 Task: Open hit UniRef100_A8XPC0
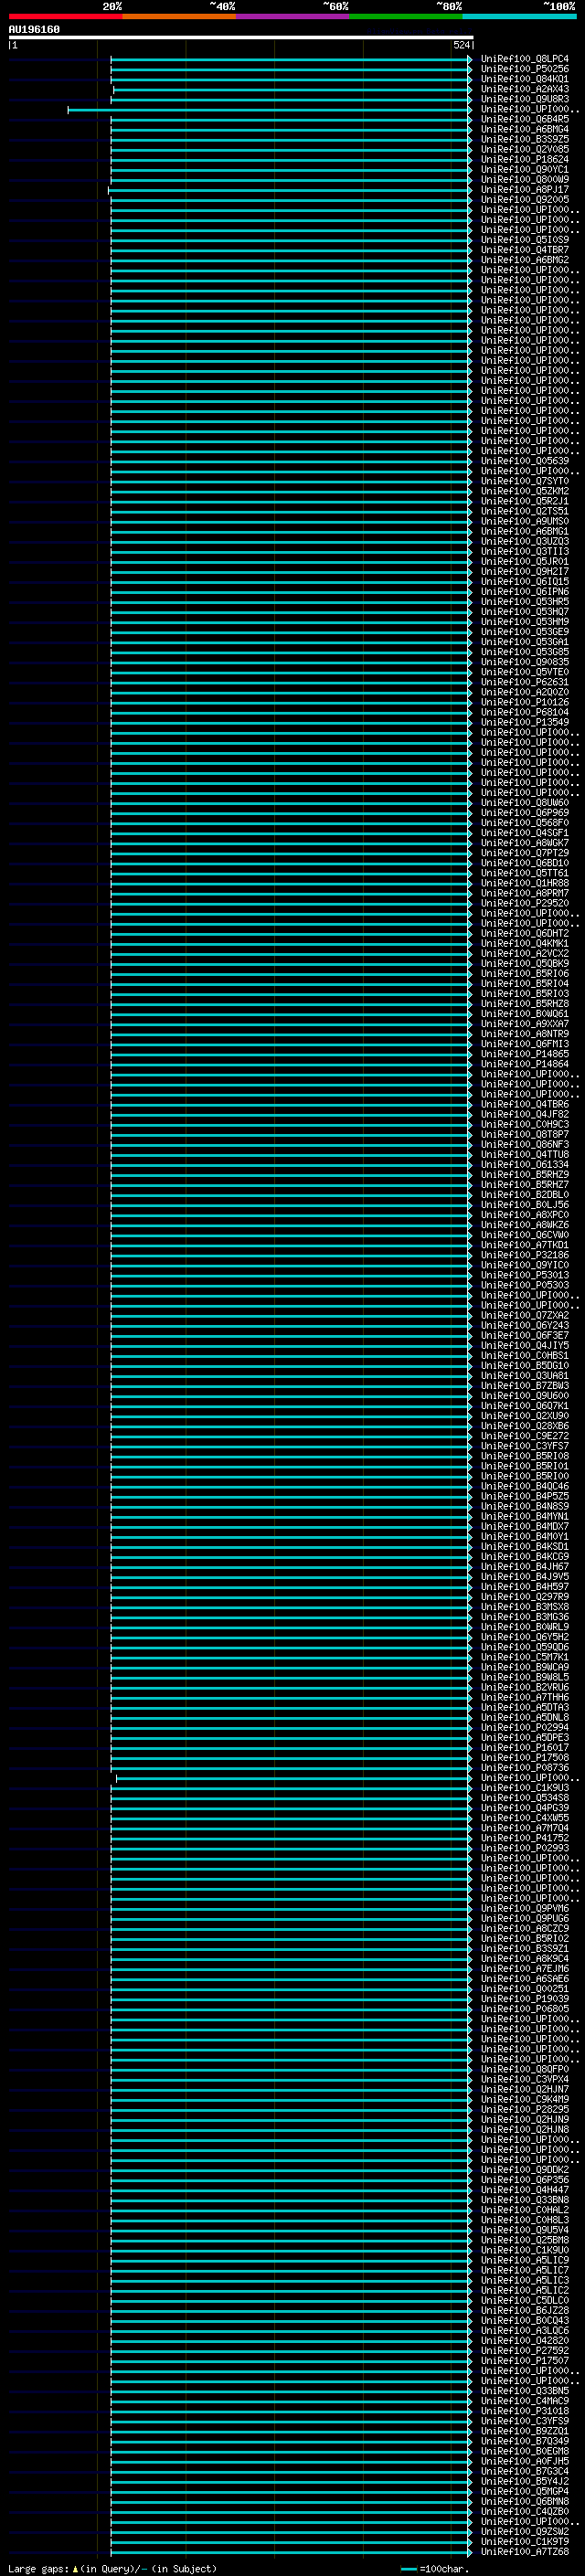[x=524, y=1214]
